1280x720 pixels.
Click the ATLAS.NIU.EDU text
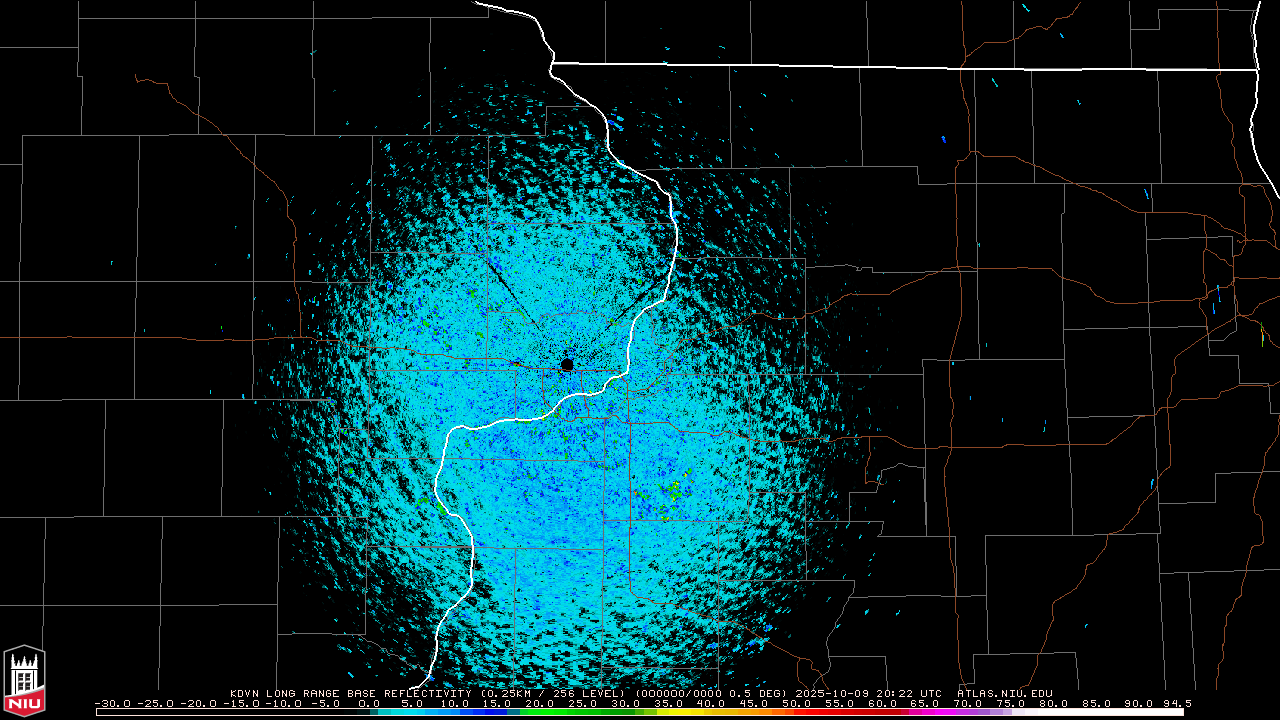1004,693
